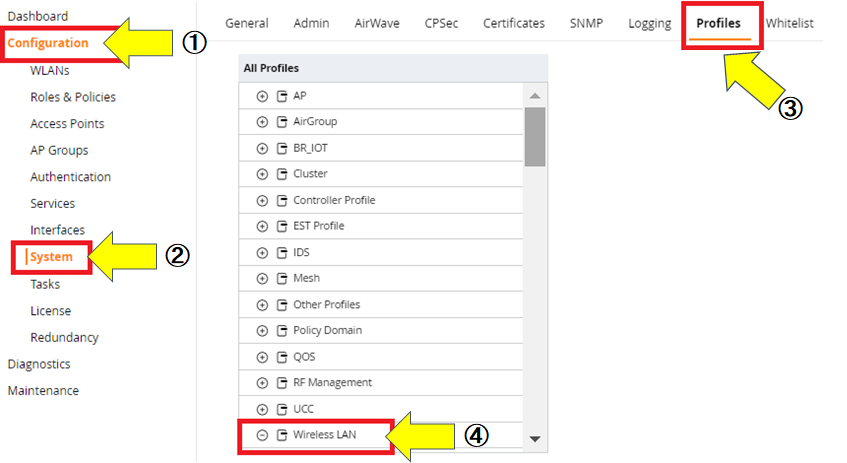Expand the Controller Profile group
This screenshot has width=847, height=463.
[262, 200]
